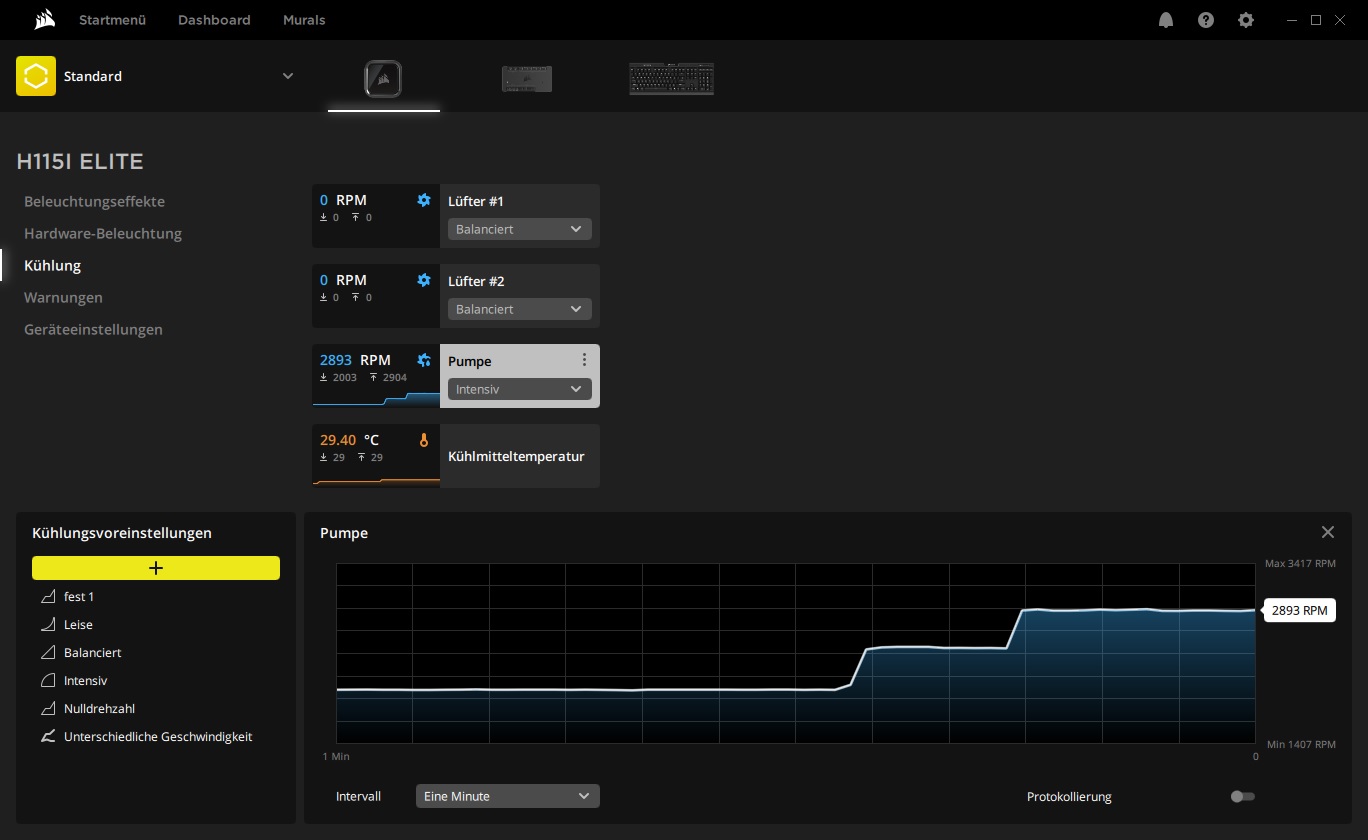Click the curve icon next to Nulldrehzahl
1368x840 pixels.
[x=48, y=709]
